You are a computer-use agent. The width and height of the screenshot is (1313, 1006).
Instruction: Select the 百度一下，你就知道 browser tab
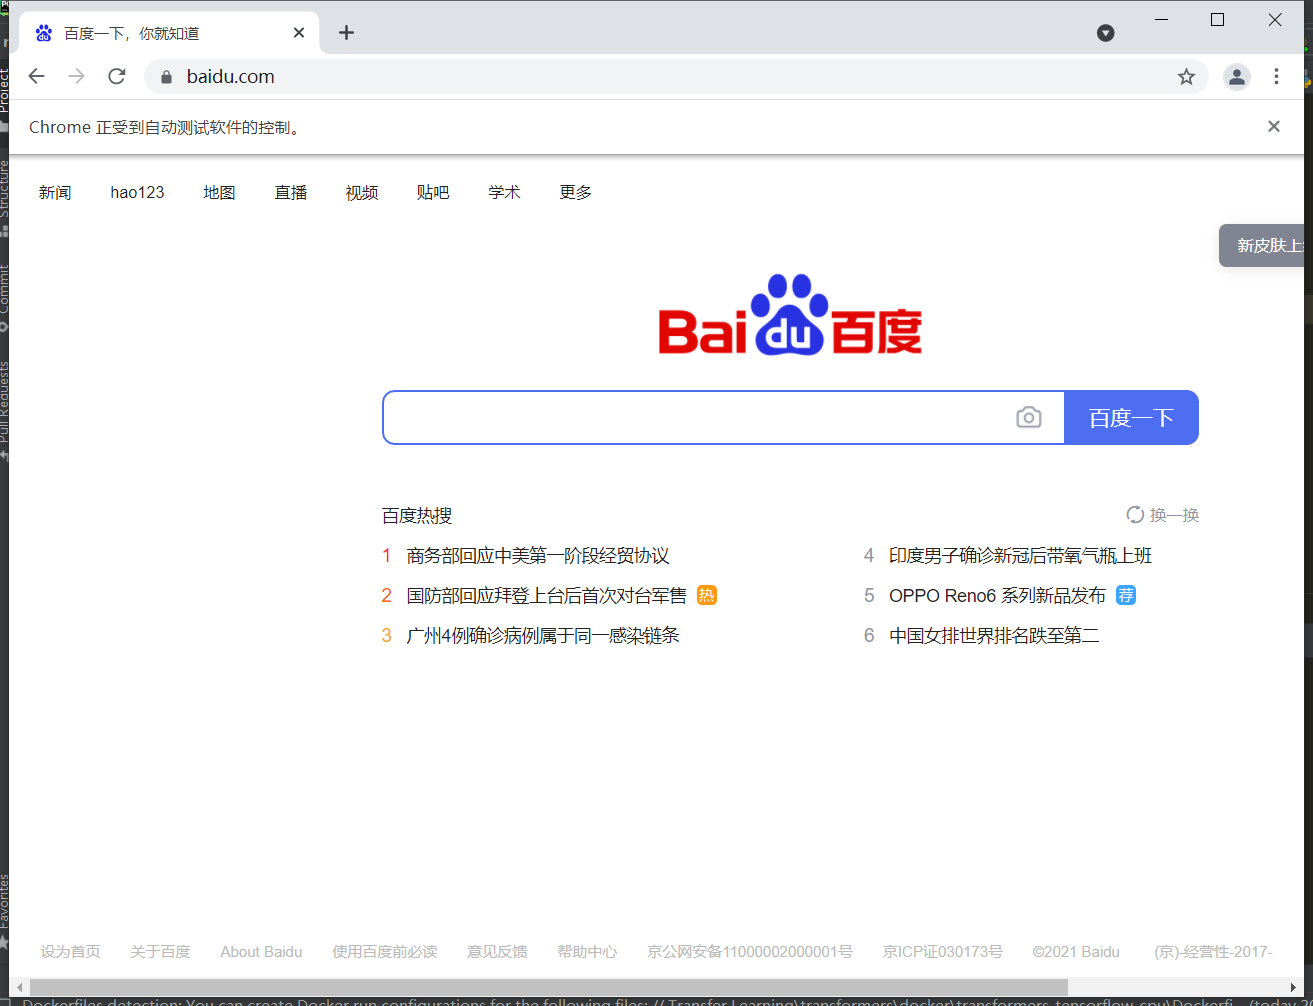tap(150, 32)
